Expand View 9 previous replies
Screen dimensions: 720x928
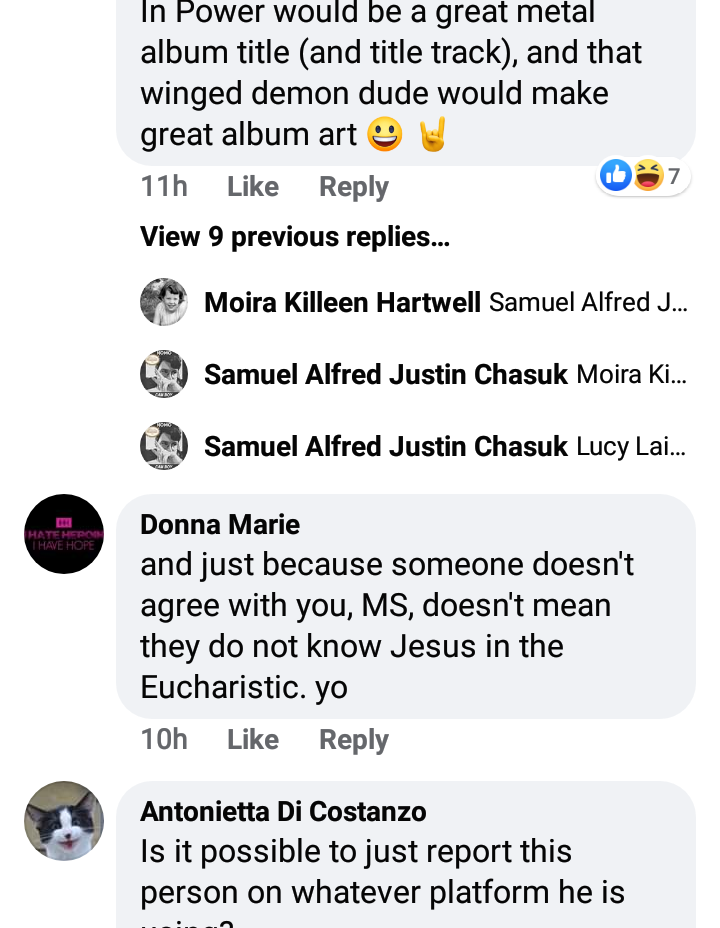click(x=295, y=237)
